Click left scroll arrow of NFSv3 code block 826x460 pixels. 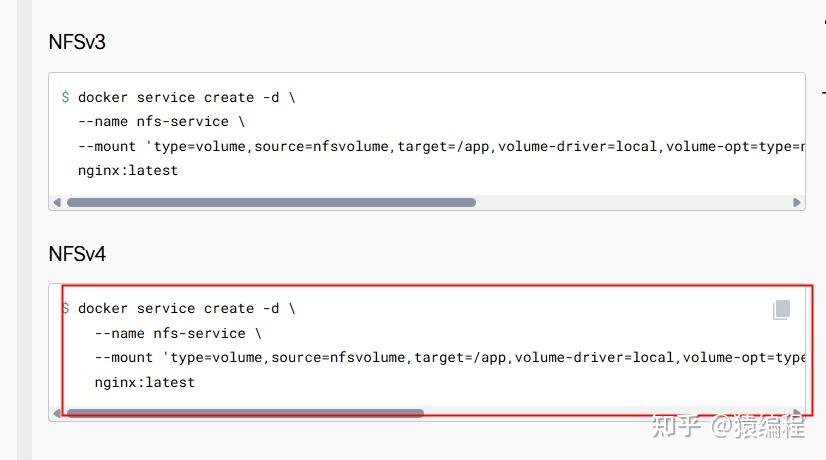57,202
